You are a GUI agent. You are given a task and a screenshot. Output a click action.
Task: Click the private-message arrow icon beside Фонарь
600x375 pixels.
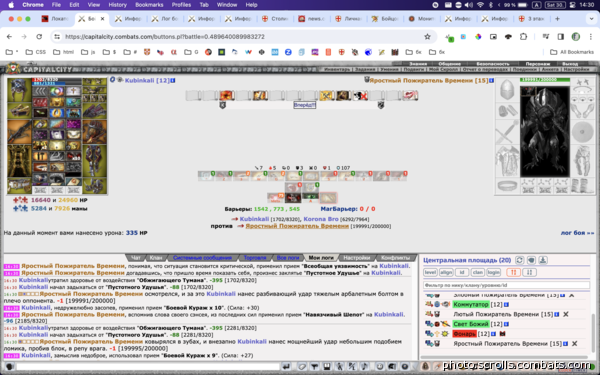tap(429, 334)
